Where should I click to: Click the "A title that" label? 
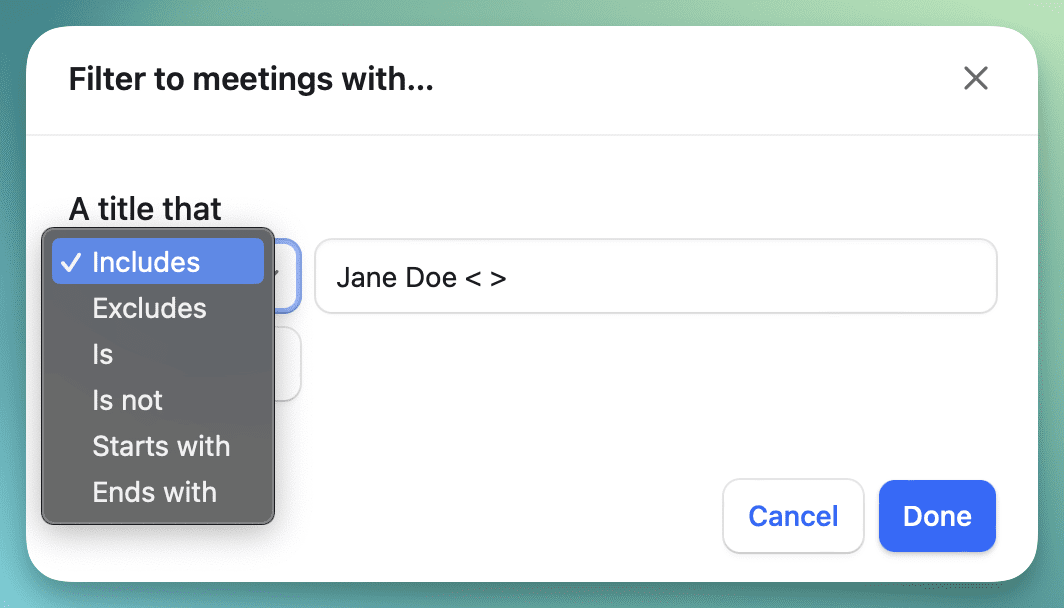145,209
